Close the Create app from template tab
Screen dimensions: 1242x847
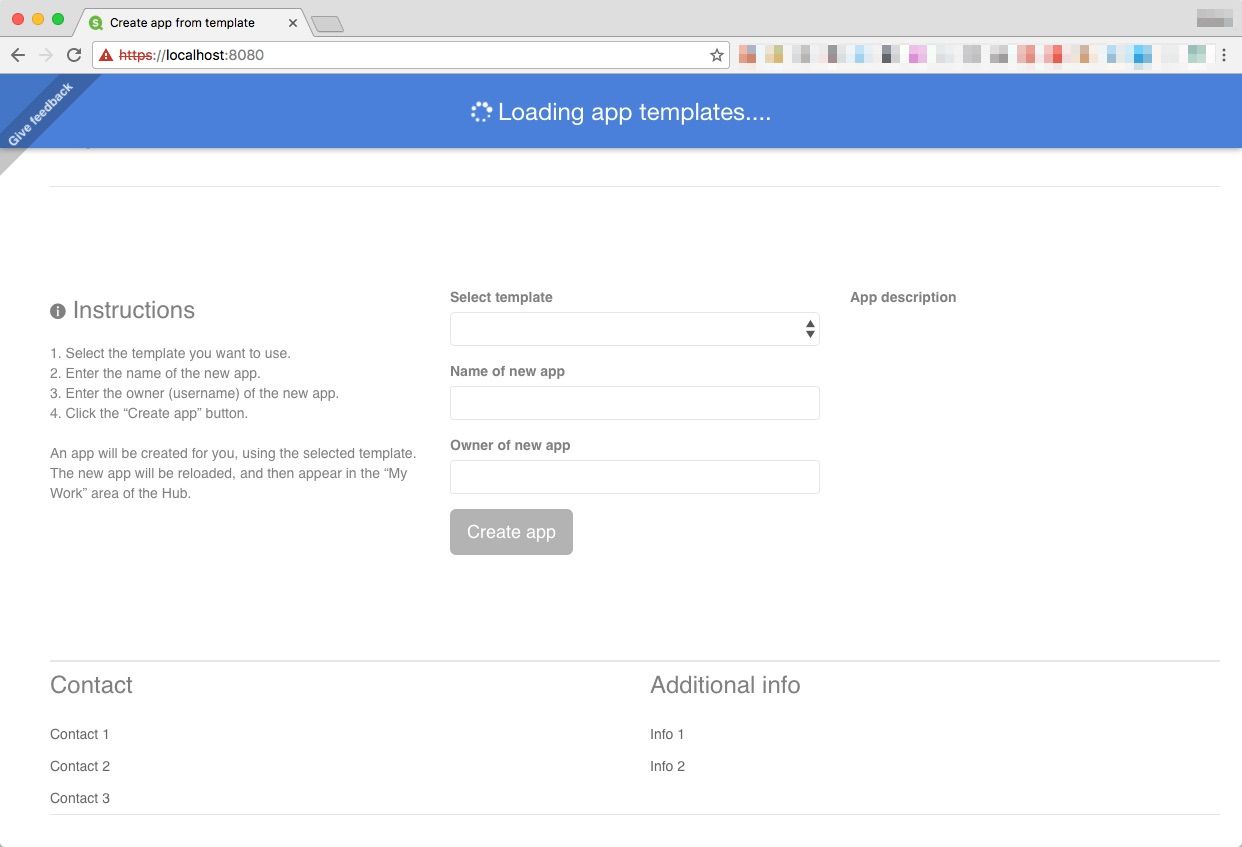(292, 22)
